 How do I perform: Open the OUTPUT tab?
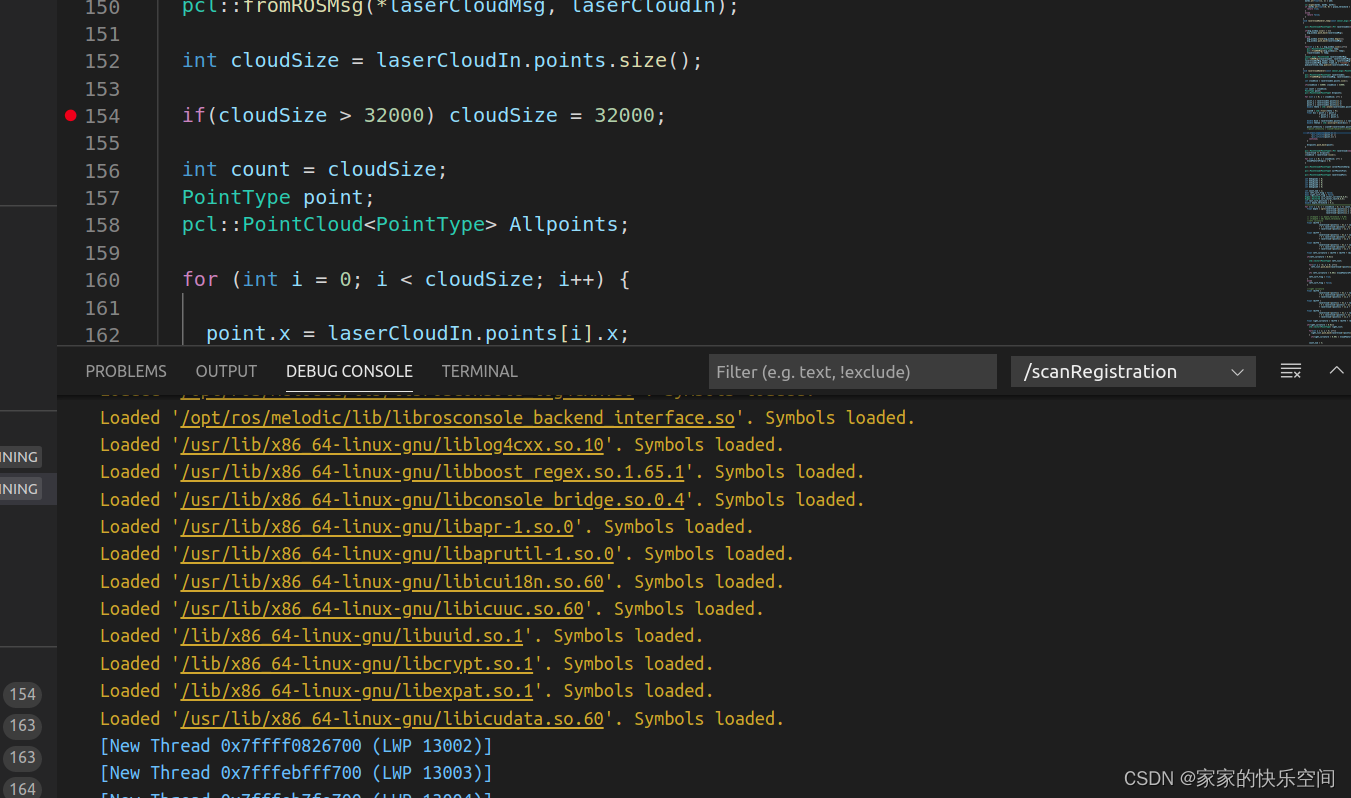click(x=226, y=371)
